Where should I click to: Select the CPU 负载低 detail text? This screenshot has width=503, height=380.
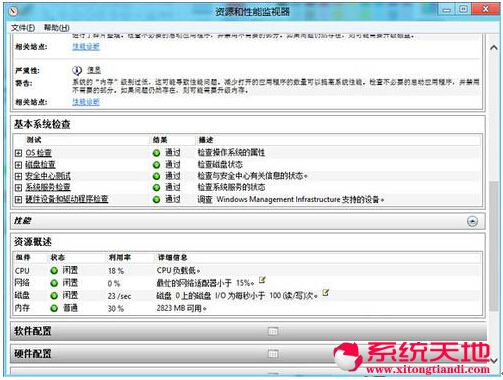coord(178,270)
